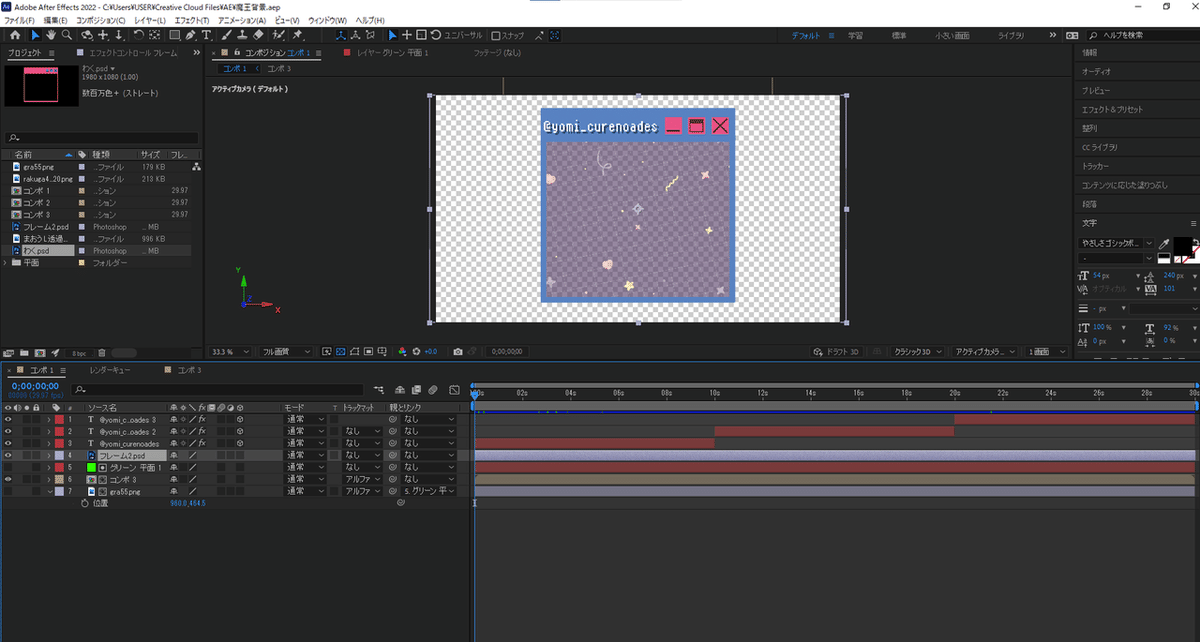Hide layer 1 @yomi_c..oades 3 eye

[x=8, y=419]
